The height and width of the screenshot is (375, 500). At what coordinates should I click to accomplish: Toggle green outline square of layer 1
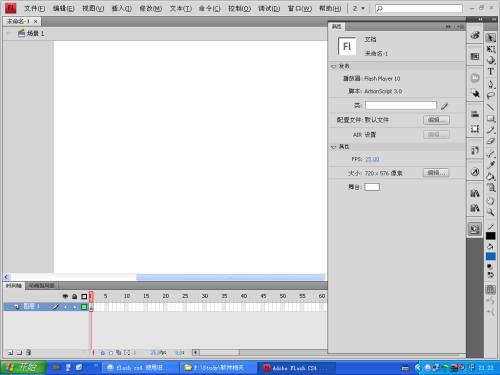tap(84, 307)
